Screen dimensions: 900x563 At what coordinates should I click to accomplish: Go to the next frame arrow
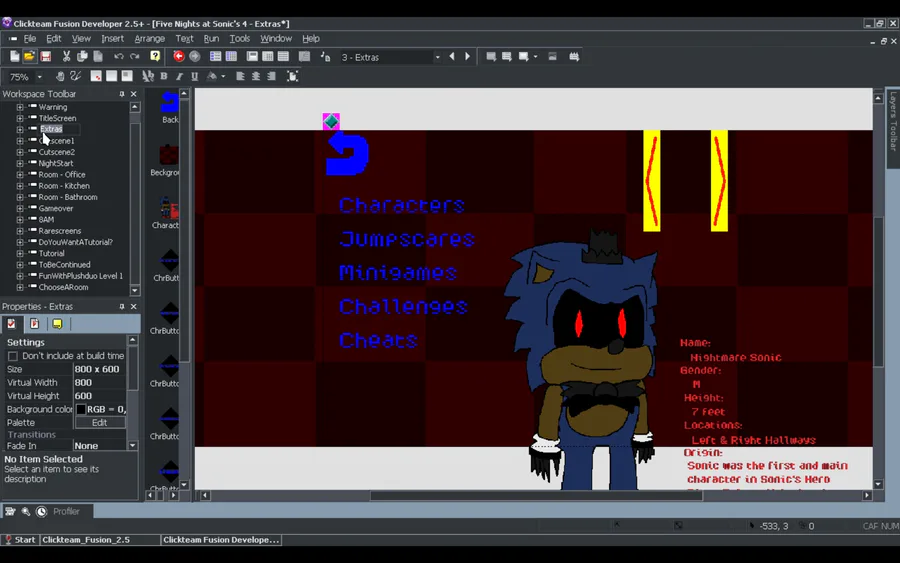467,57
